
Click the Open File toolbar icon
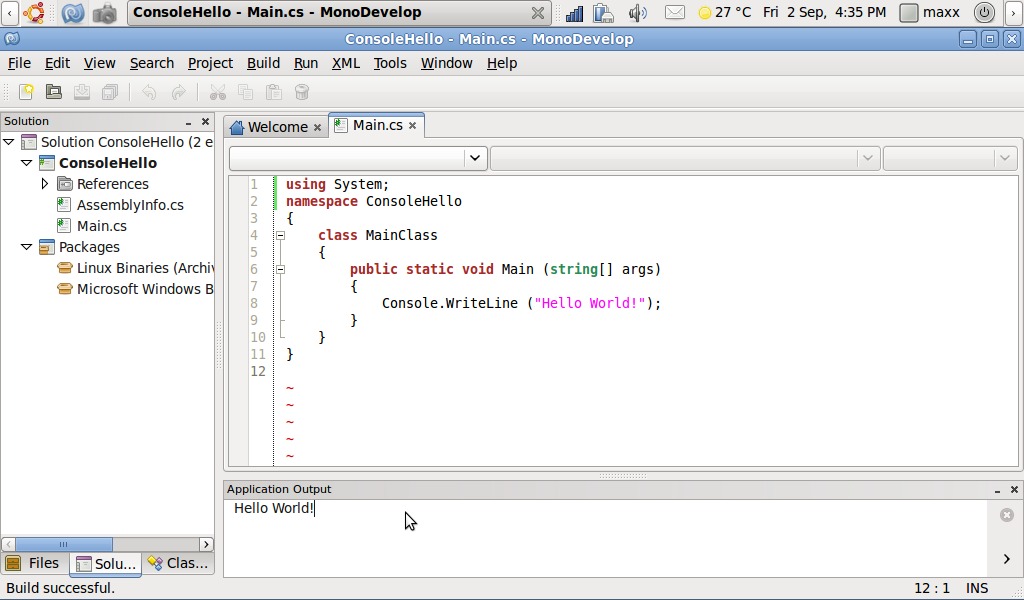pos(54,92)
